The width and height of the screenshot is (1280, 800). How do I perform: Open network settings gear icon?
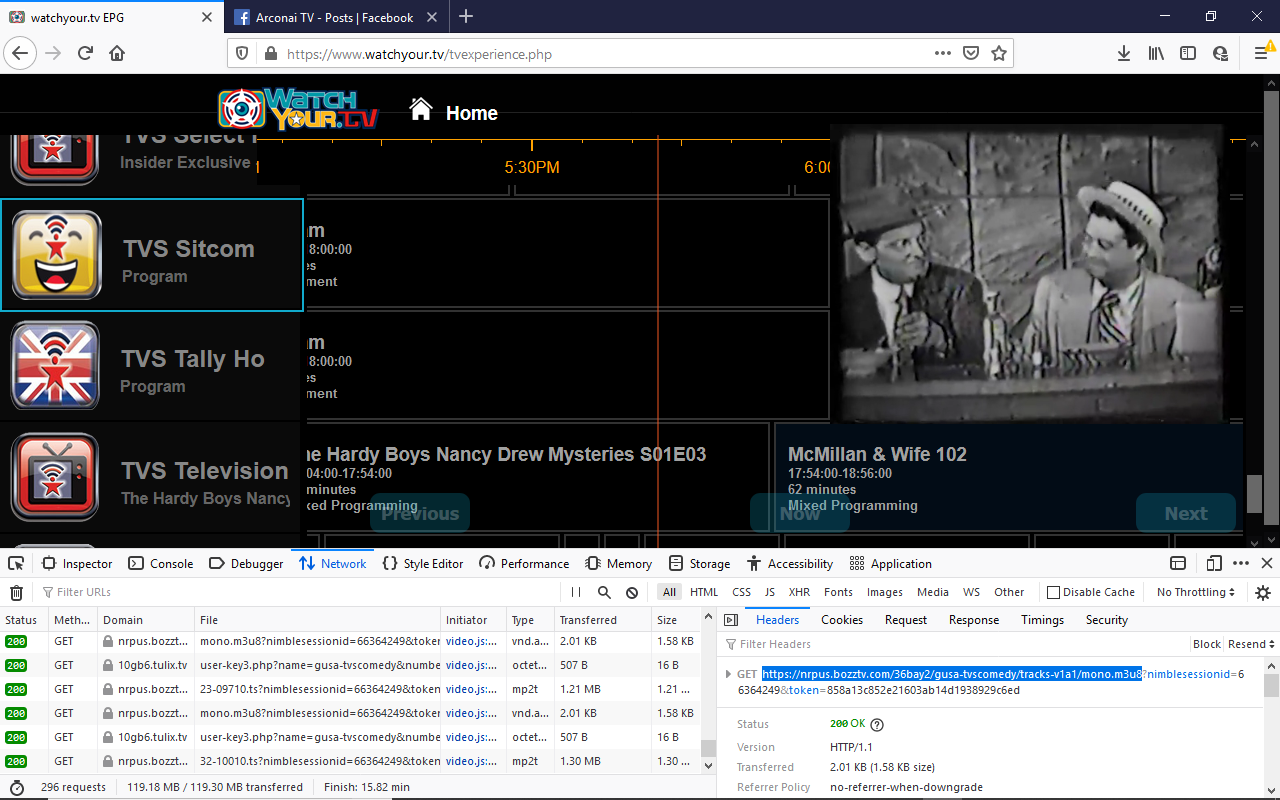tap(1263, 592)
